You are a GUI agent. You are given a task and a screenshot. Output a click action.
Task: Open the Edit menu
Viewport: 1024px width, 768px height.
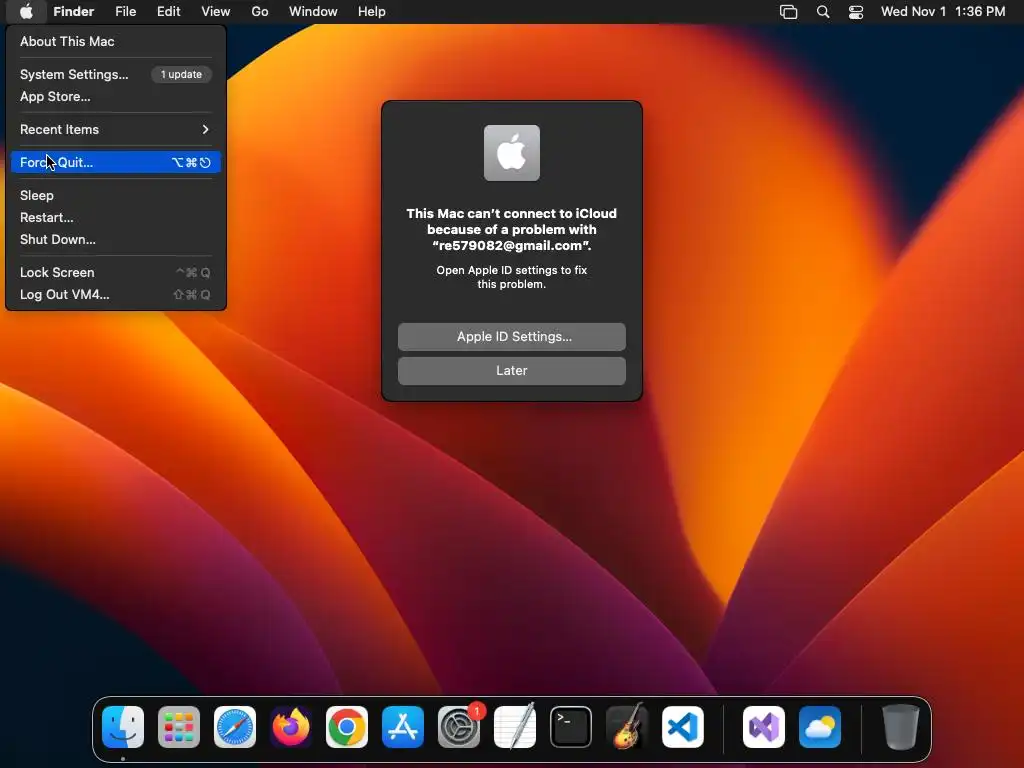(168, 12)
